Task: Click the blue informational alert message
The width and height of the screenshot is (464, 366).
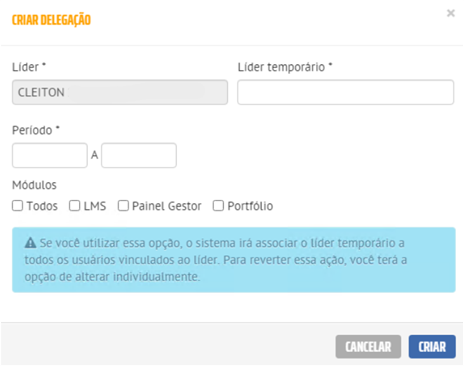Action: [x=234, y=260]
